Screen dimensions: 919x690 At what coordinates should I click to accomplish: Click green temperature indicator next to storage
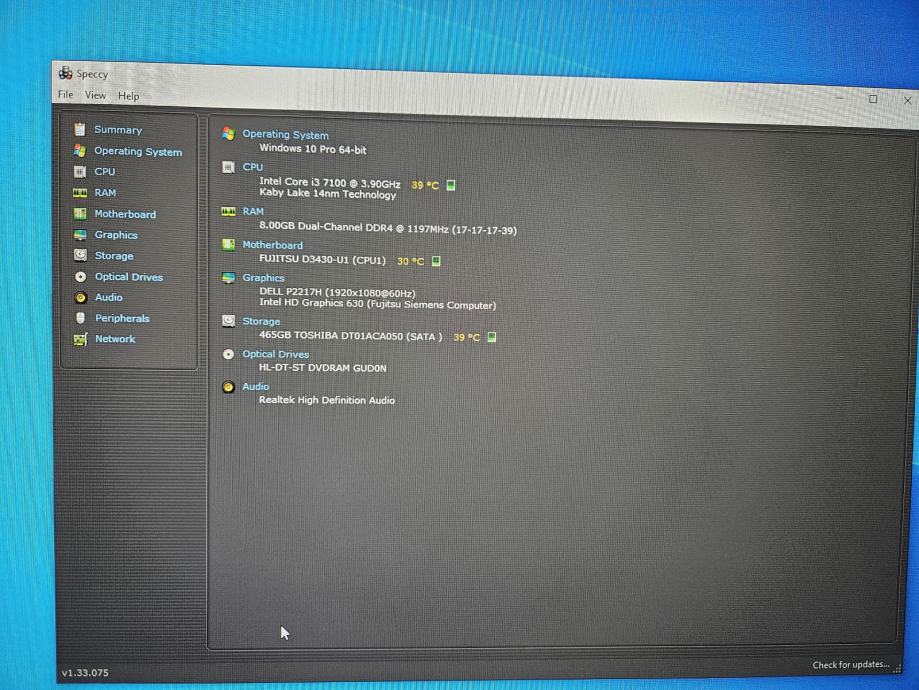[492, 337]
